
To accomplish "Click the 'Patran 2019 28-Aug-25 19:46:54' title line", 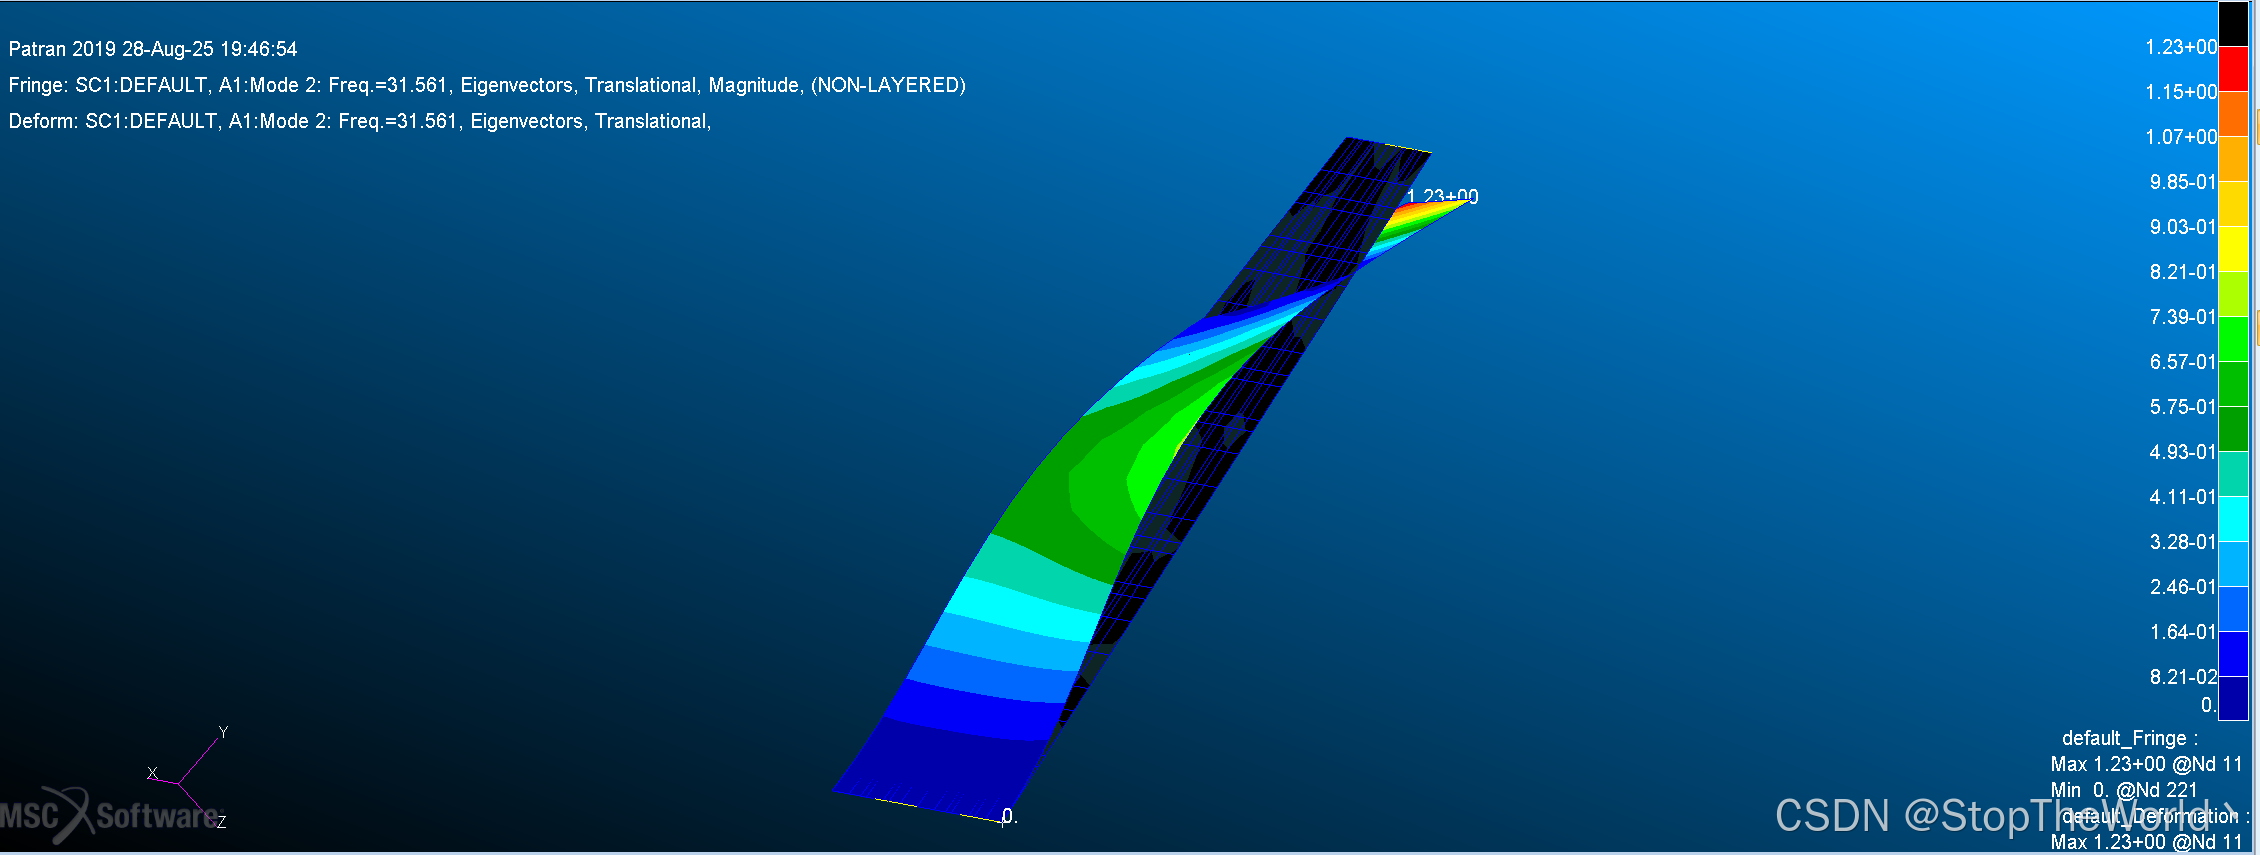I will [153, 49].
